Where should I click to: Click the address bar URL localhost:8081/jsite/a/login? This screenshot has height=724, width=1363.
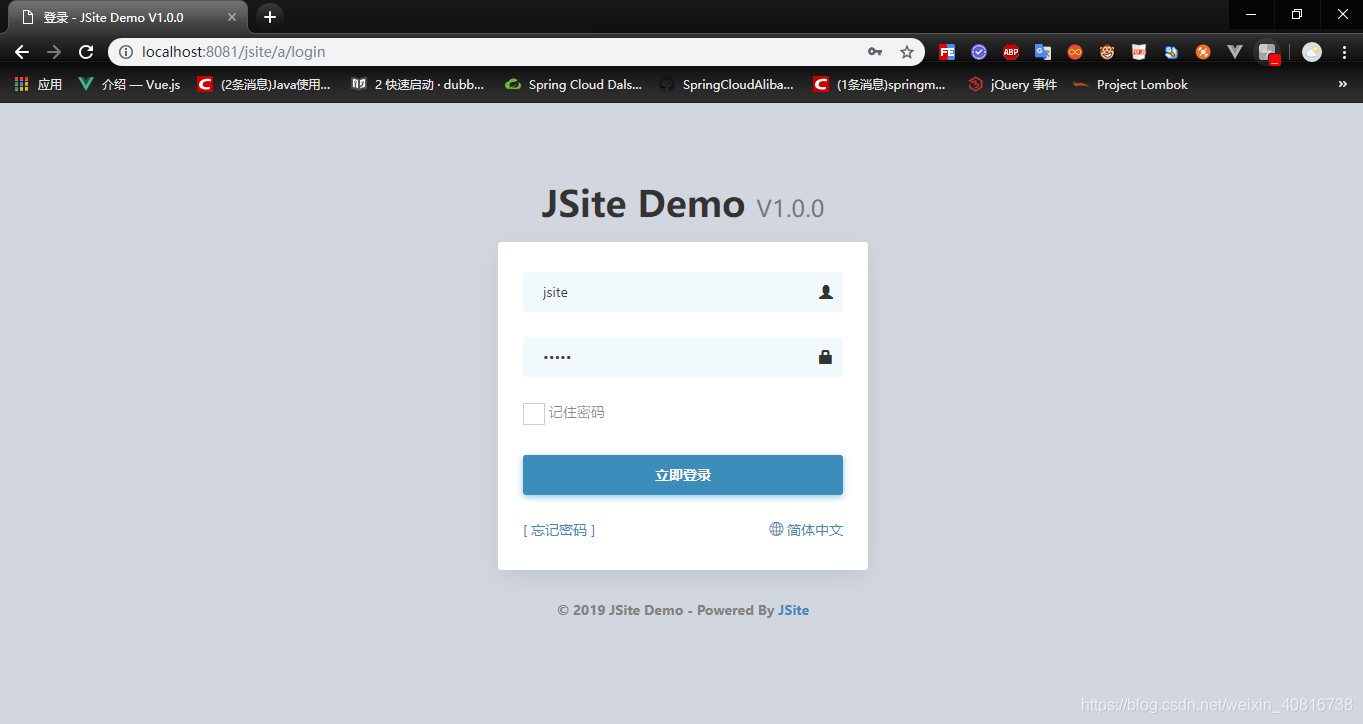click(233, 52)
